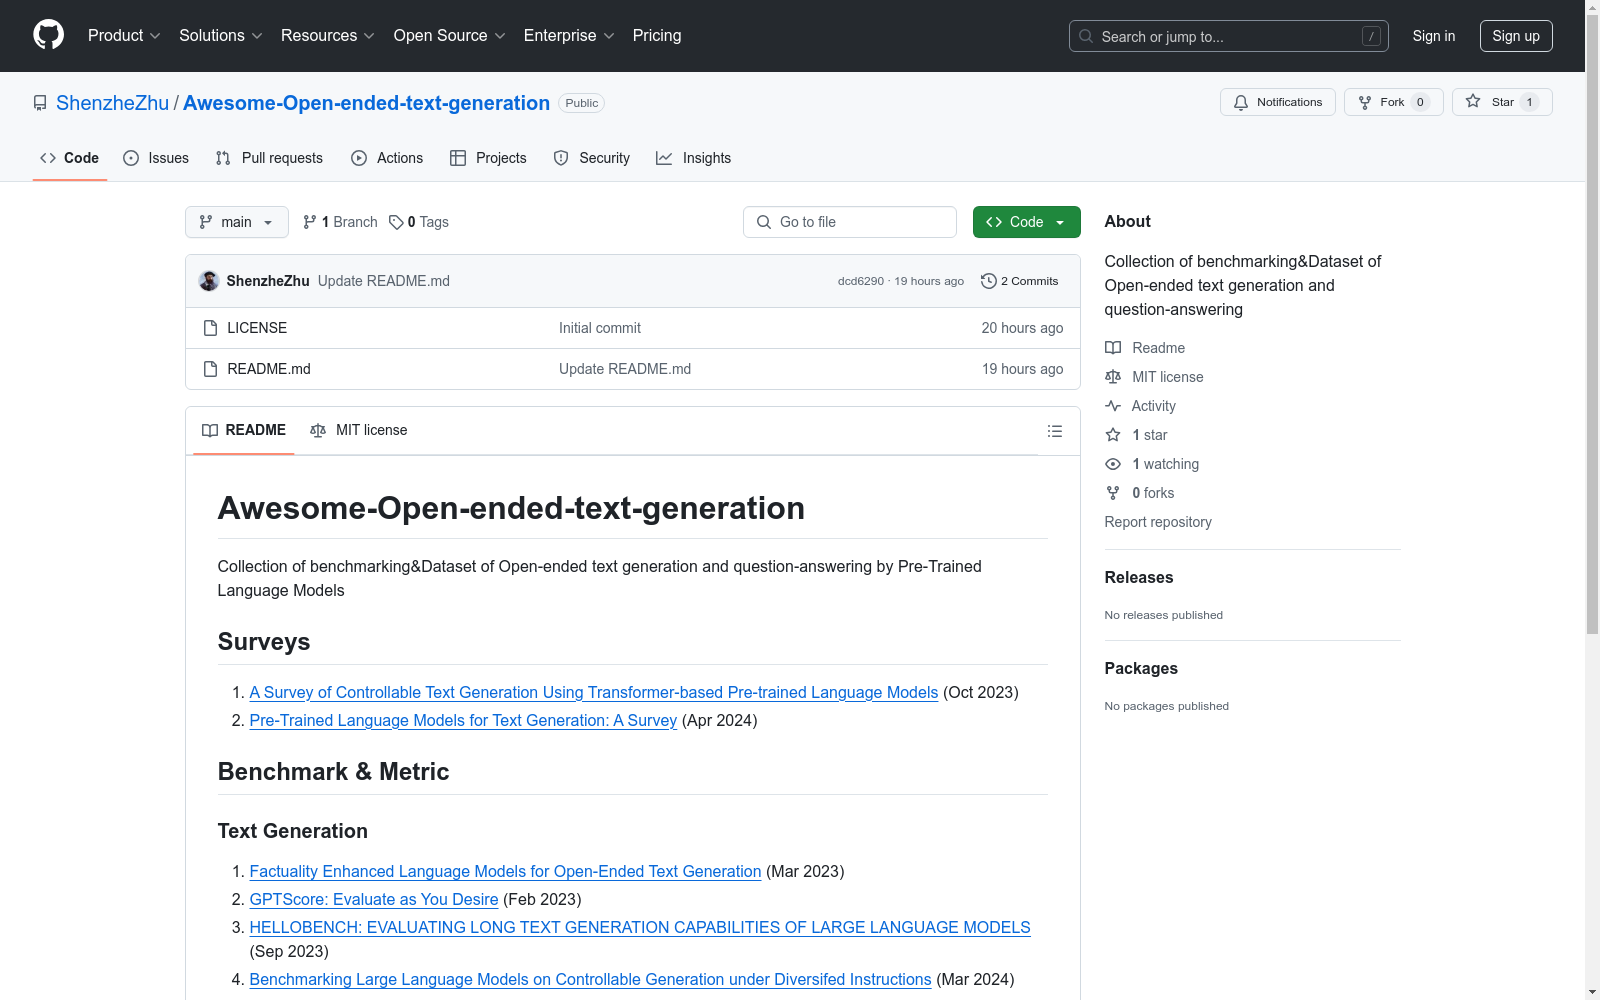
Task: Open GPTScore: Evaluate as You Desire link
Action: coord(373,899)
